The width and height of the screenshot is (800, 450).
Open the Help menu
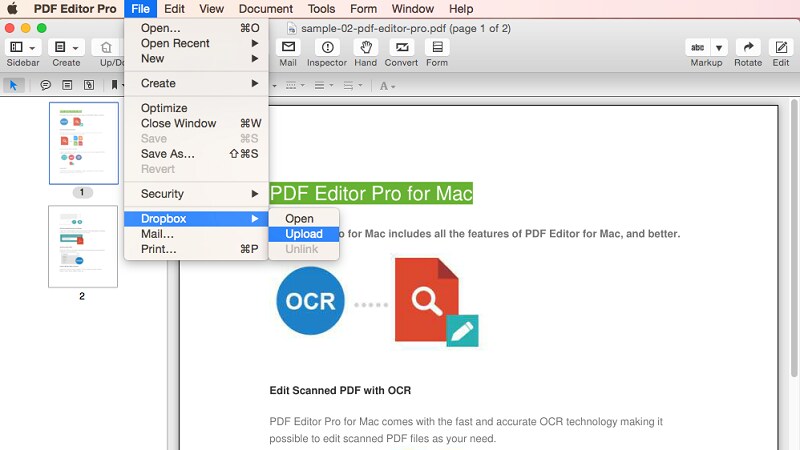(x=461, y=9)
